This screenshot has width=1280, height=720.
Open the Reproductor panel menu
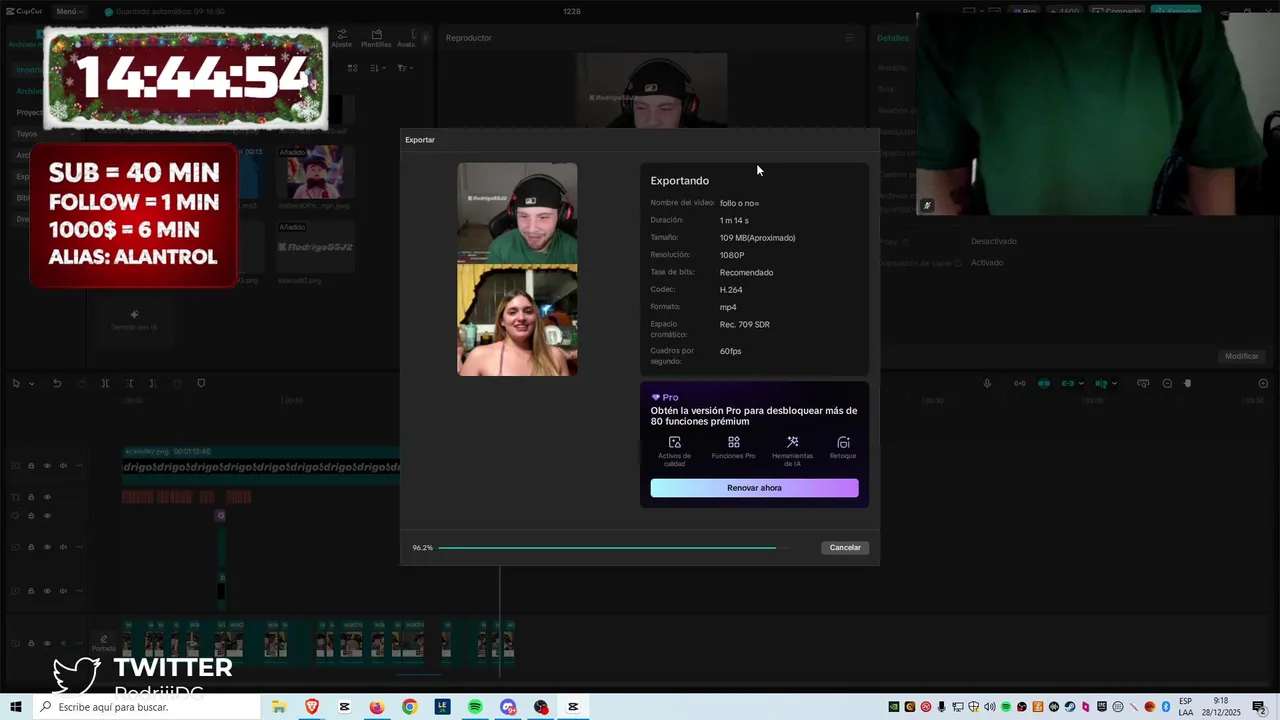click(850, 37)
